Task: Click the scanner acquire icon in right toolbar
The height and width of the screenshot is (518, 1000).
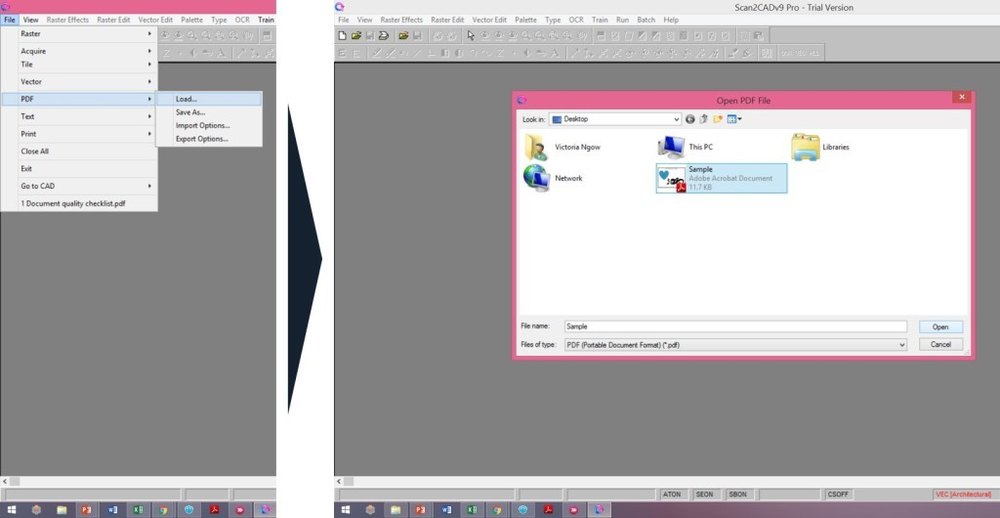Action: (383, 36)
